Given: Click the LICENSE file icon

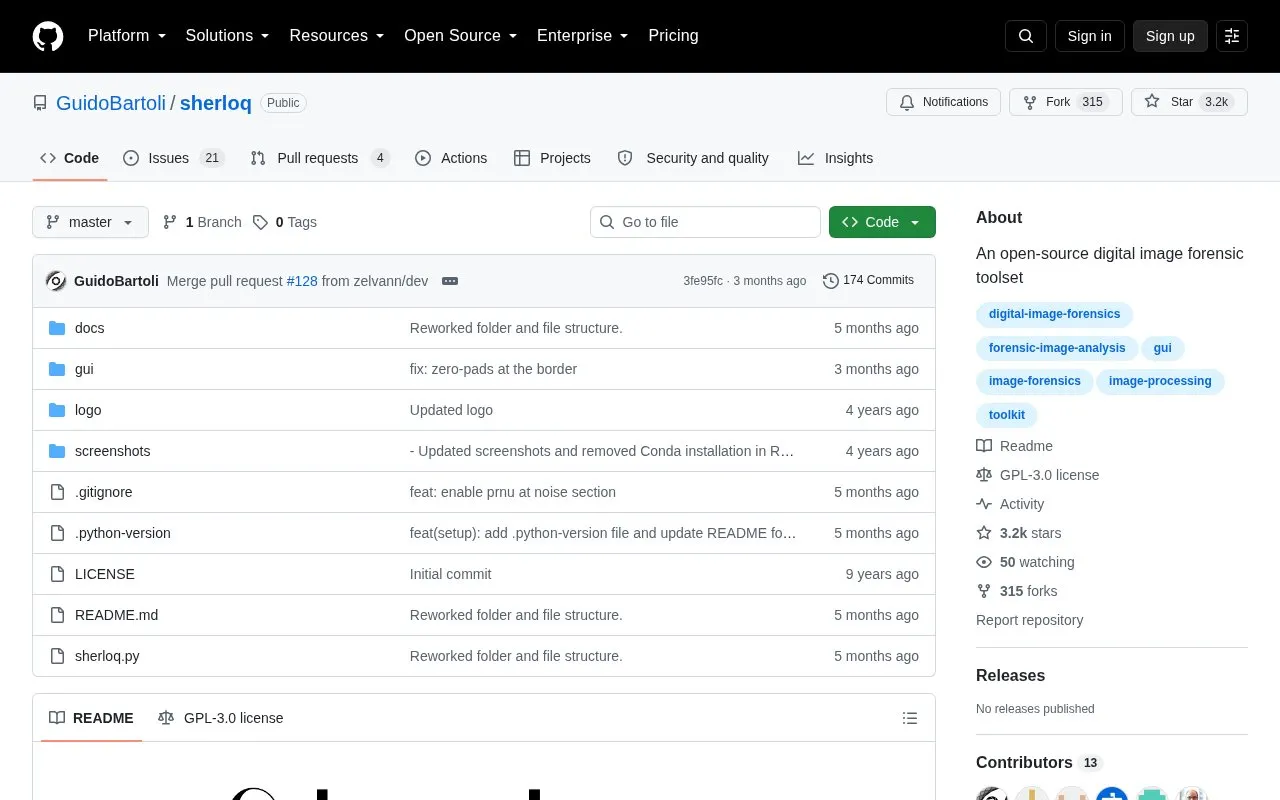Looking at the screenshot, I should [57, 574].
